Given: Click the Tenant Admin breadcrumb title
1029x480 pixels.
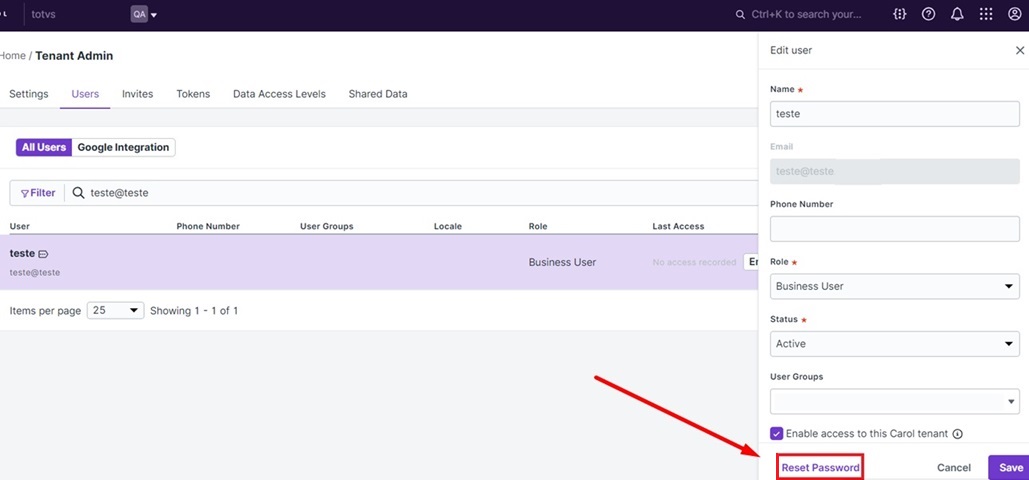Looking at the screenshot, I should click(74, 56).
